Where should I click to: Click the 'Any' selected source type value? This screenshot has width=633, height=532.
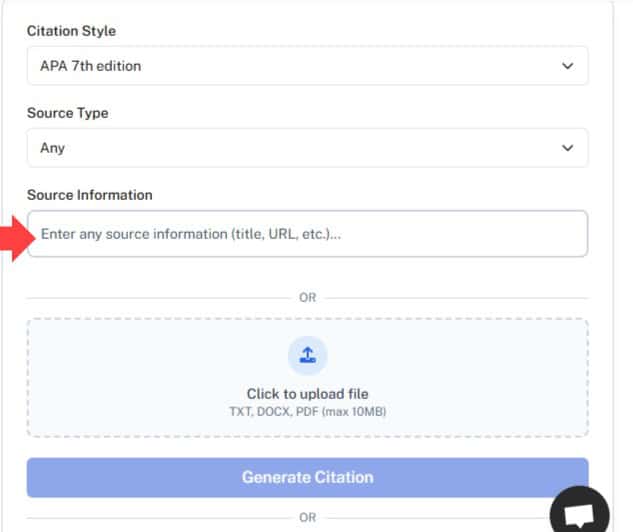coord(52,148)
